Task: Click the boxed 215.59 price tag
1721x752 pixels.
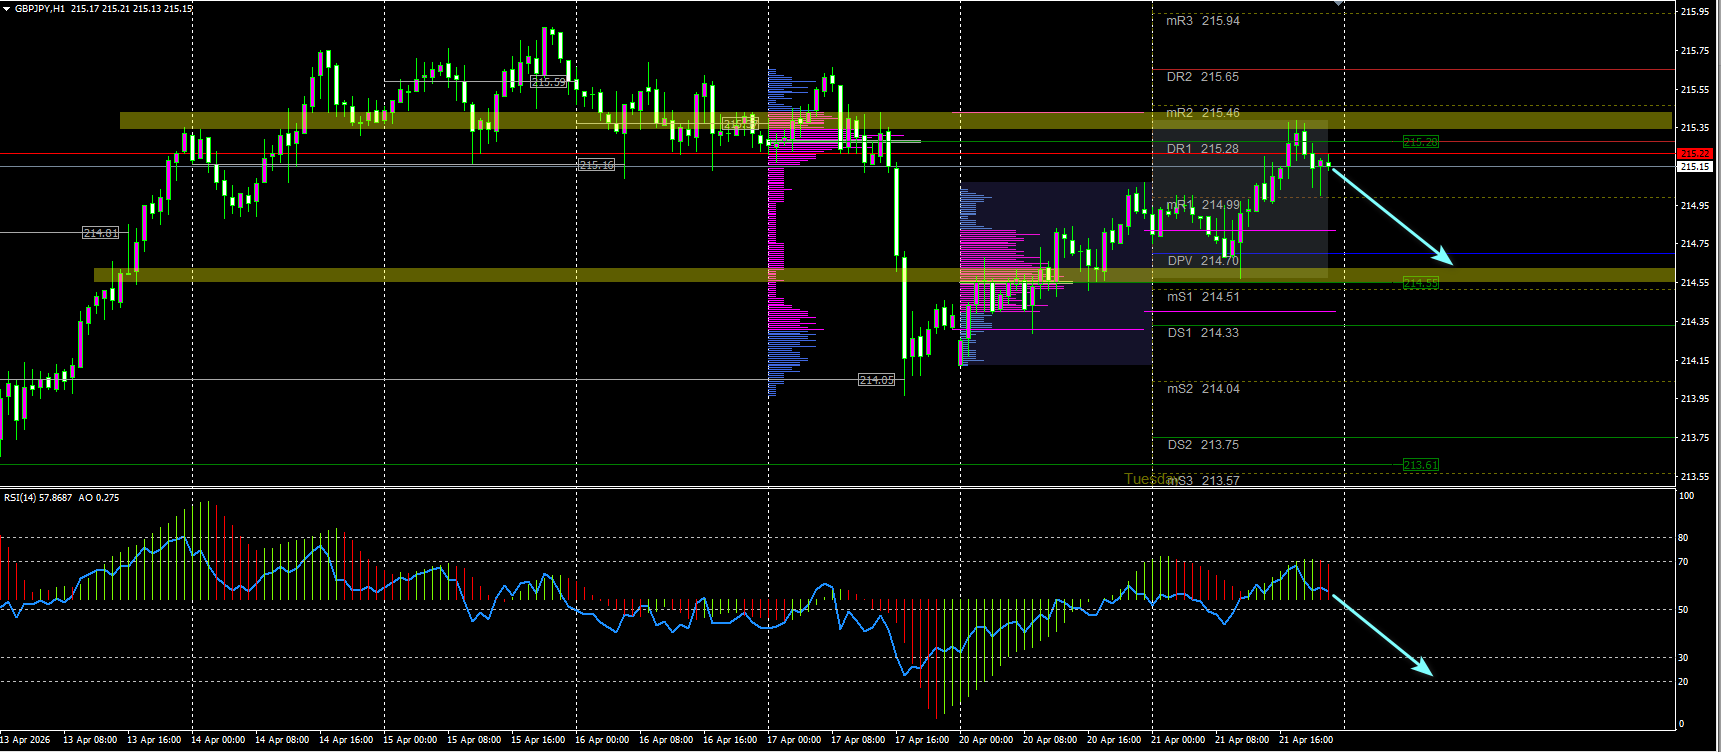Action: tap(548, 82)
